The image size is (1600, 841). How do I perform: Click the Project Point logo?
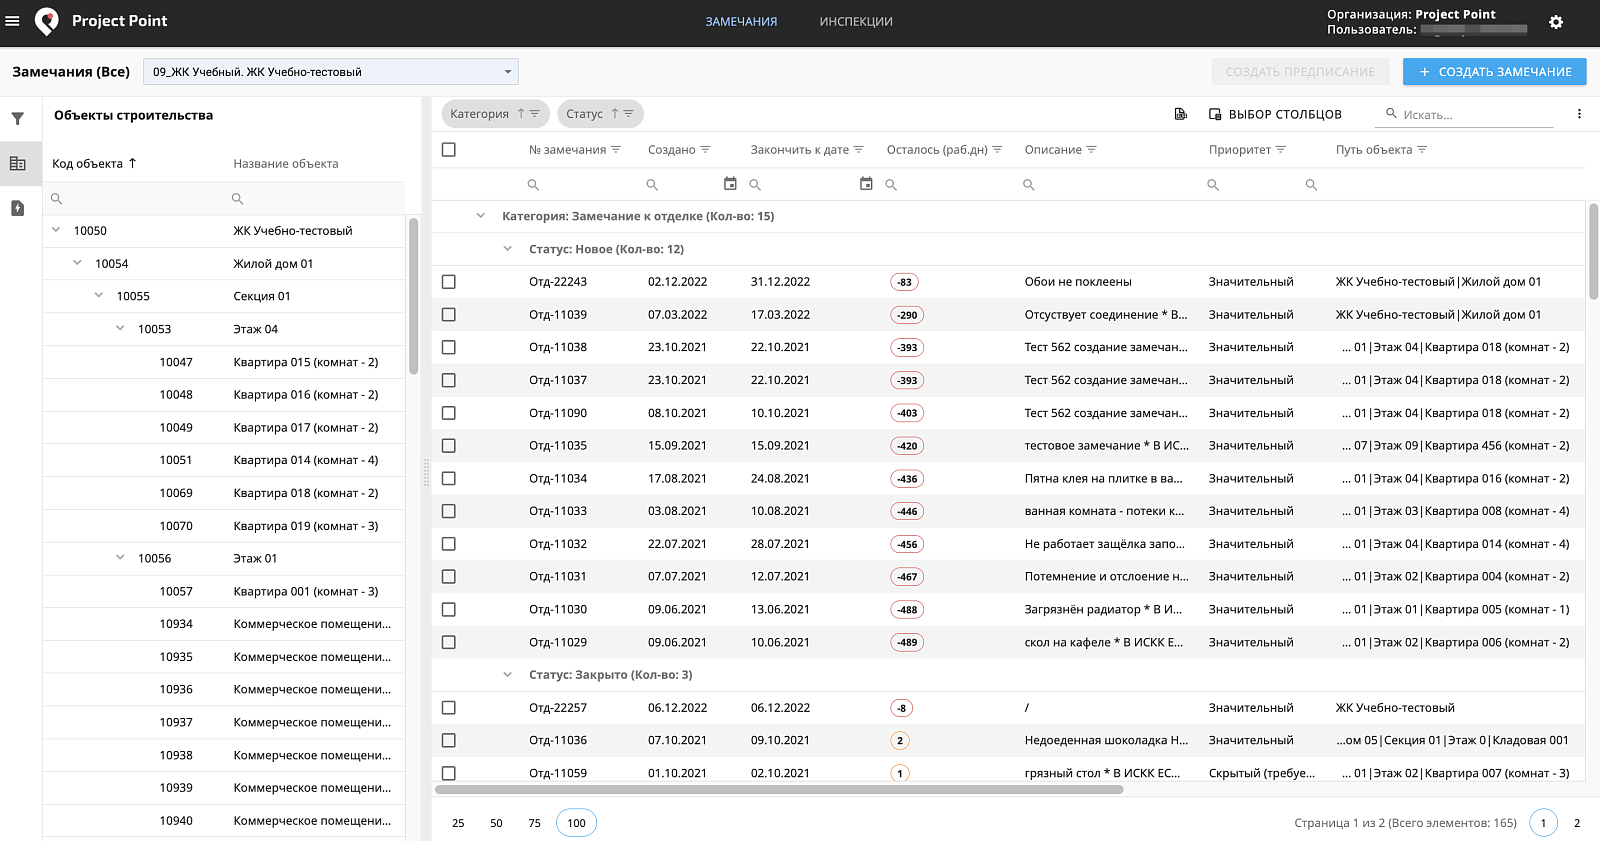tap(47, 21)
